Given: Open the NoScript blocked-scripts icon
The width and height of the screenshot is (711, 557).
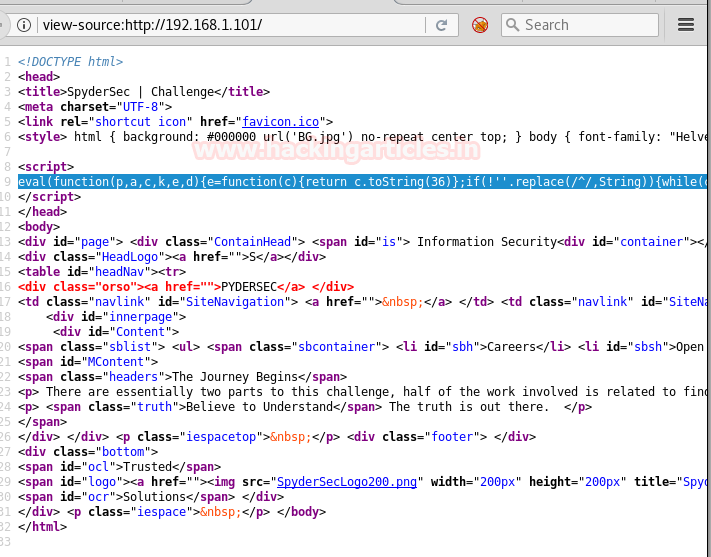Looking at the screenshot, I should (480, 25).
